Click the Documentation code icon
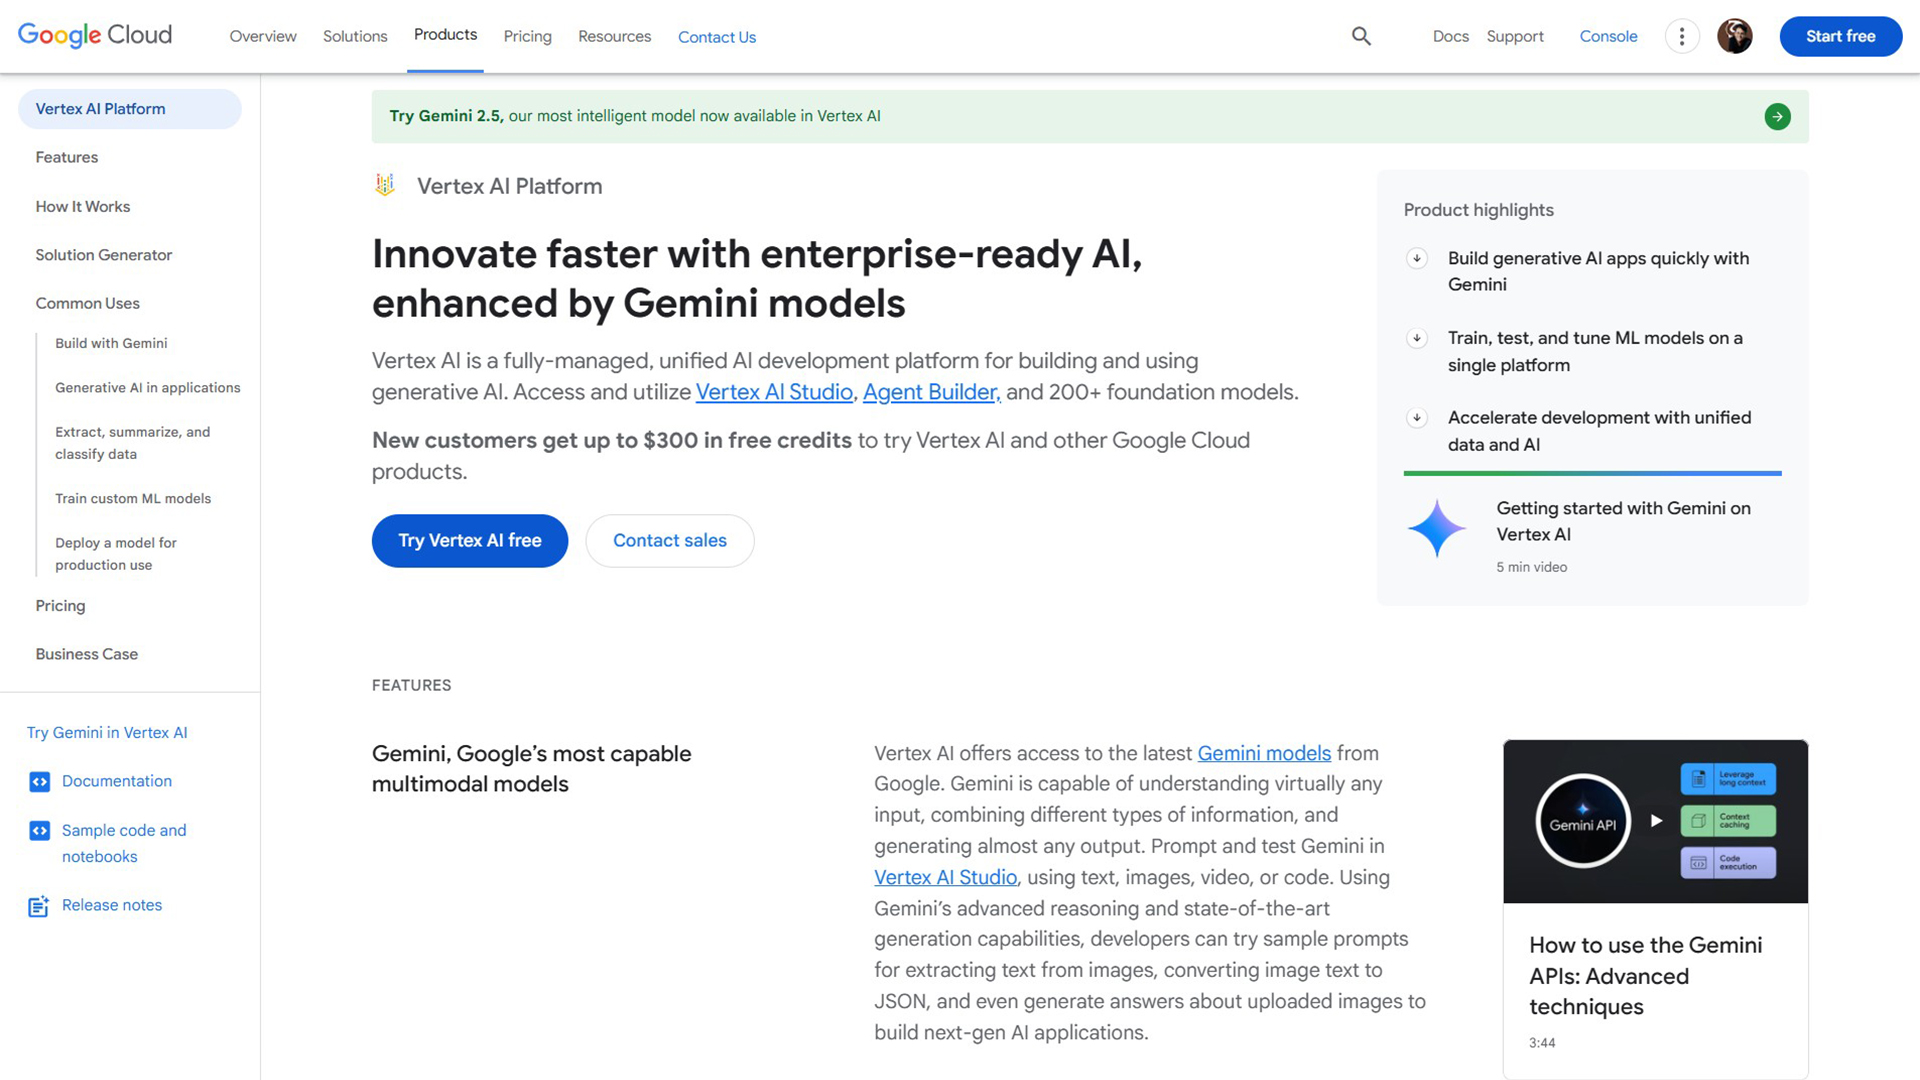The width and height of the screenshot is (1920, 1080). click(39, 782)
